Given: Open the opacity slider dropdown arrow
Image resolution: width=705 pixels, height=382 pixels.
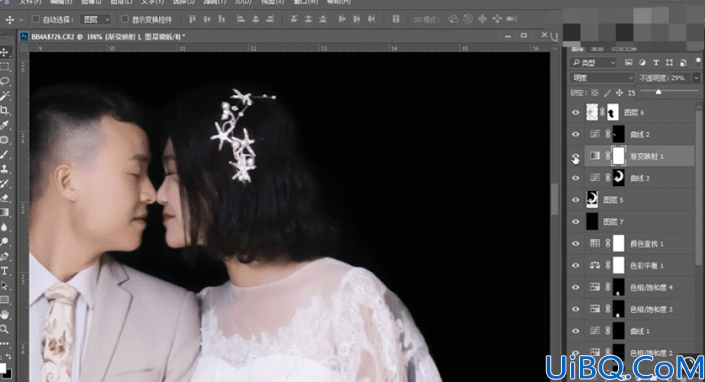Looking at the screenshot, I should tap(696, 78).
